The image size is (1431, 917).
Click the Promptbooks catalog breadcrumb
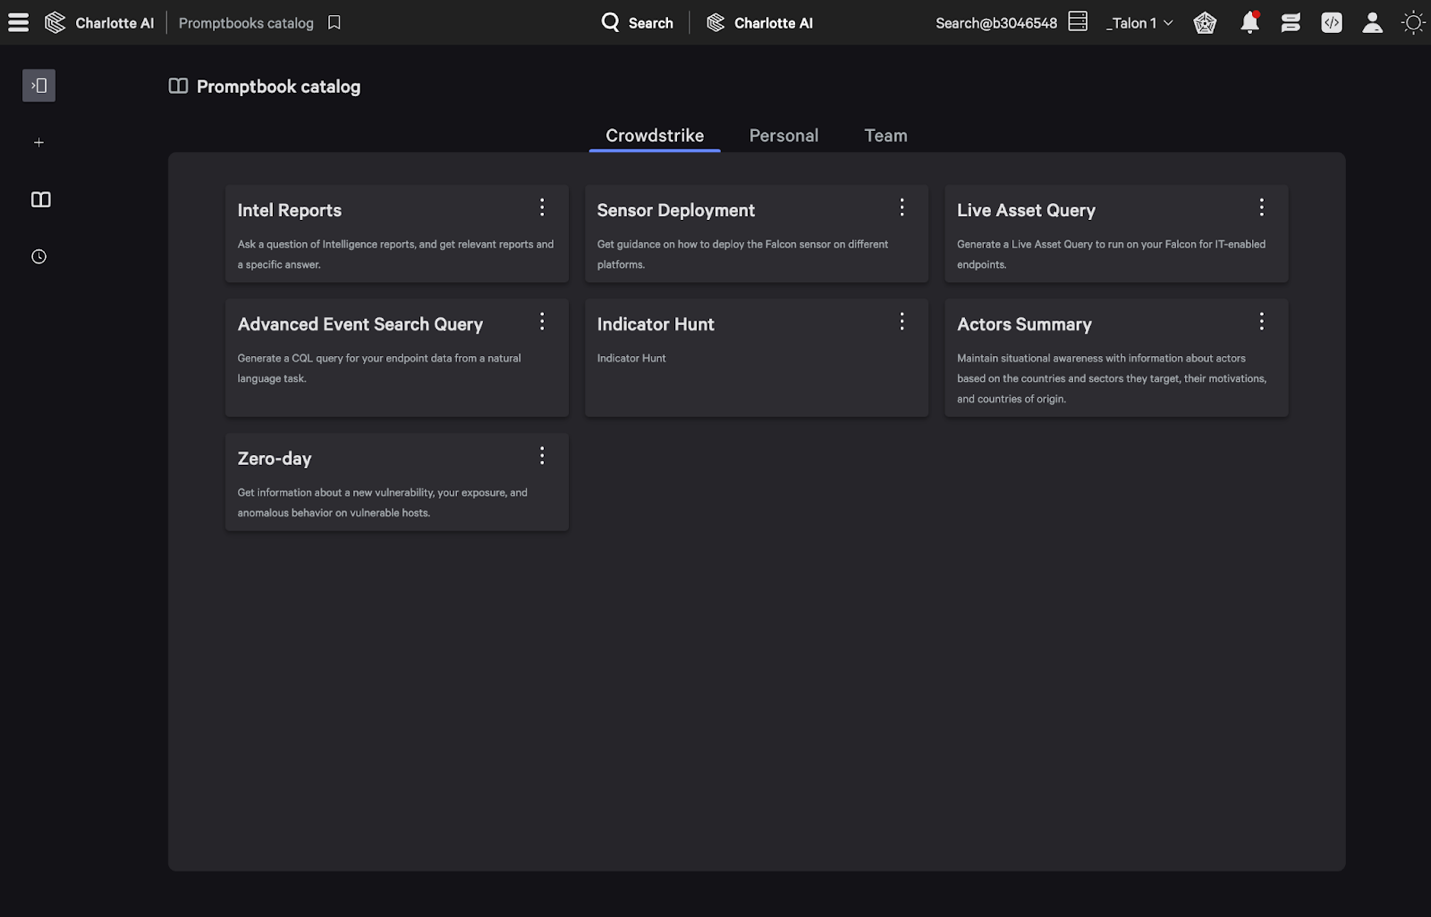[246, 22]
